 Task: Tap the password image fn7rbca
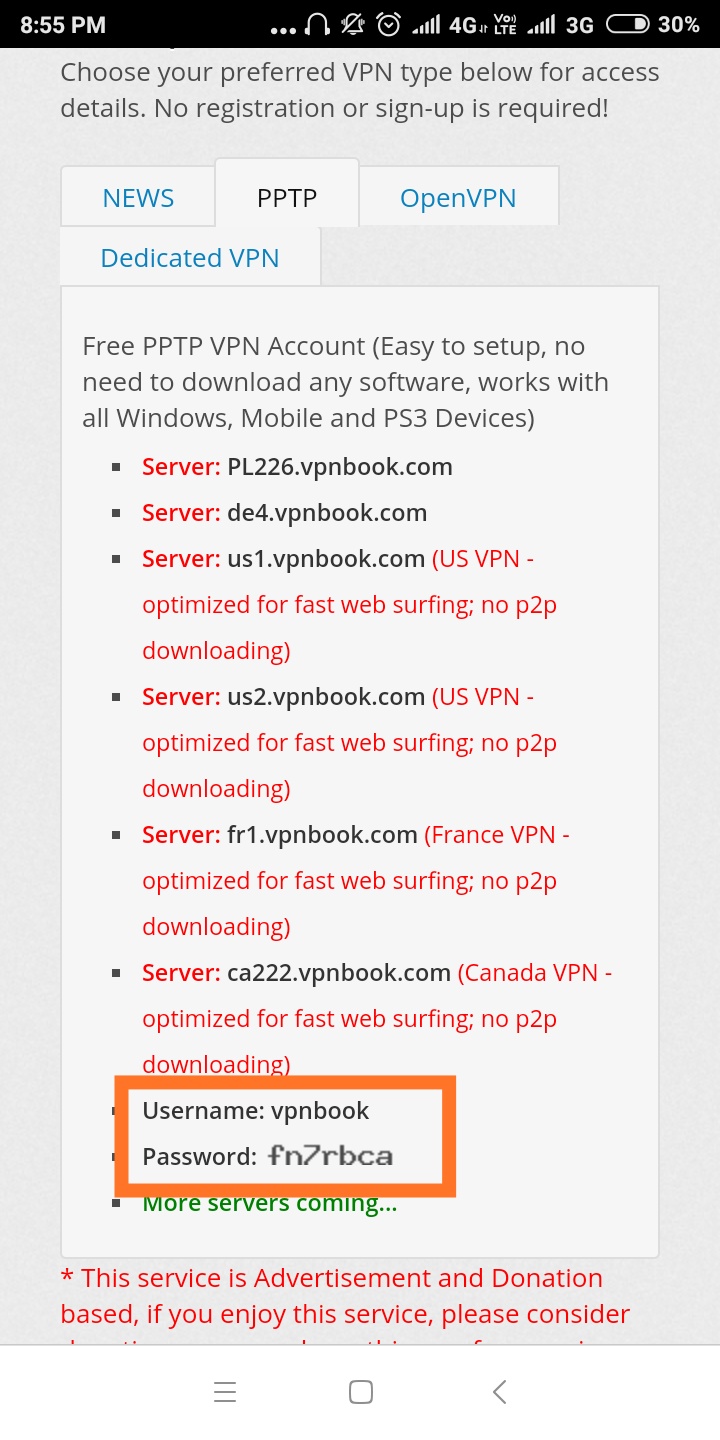pyautogui.click(x=330, y=1157)
